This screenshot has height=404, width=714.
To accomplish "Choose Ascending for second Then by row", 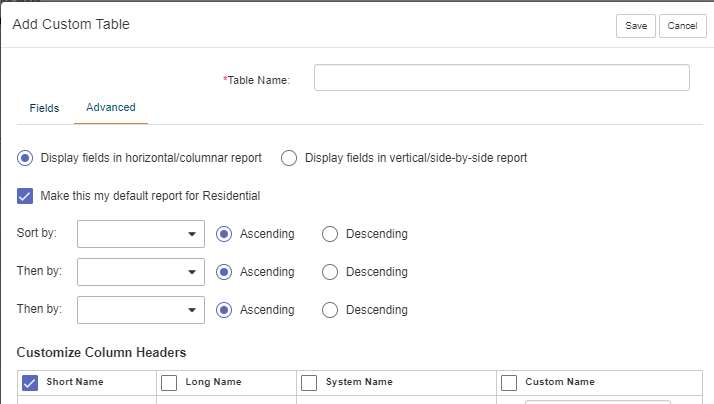I will pyautogui.click(x=224, y=310).
